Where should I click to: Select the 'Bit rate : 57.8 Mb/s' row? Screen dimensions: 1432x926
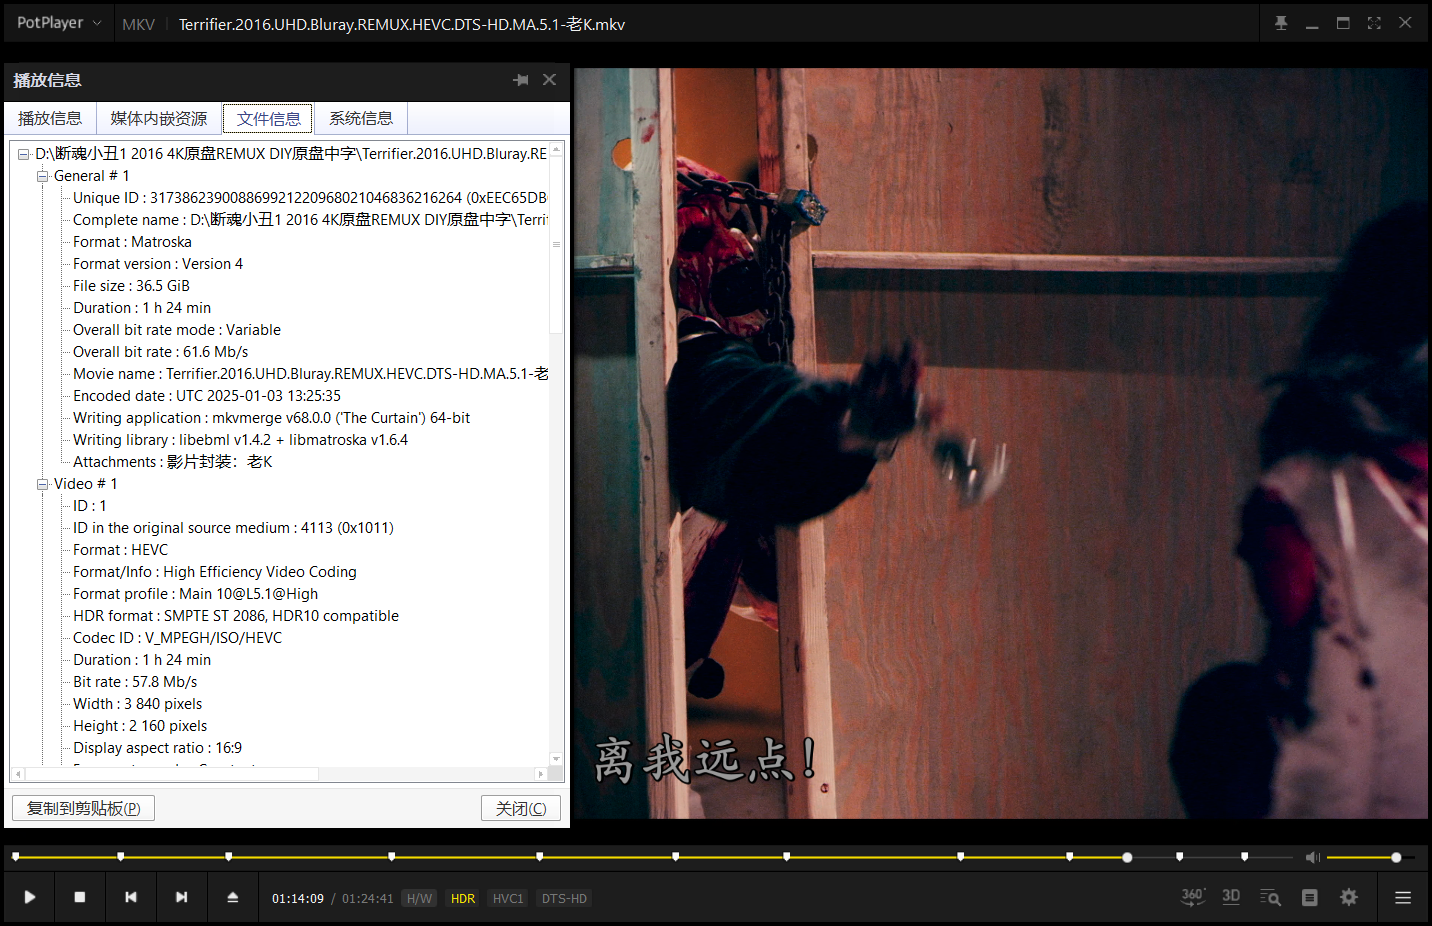[135, 682]
